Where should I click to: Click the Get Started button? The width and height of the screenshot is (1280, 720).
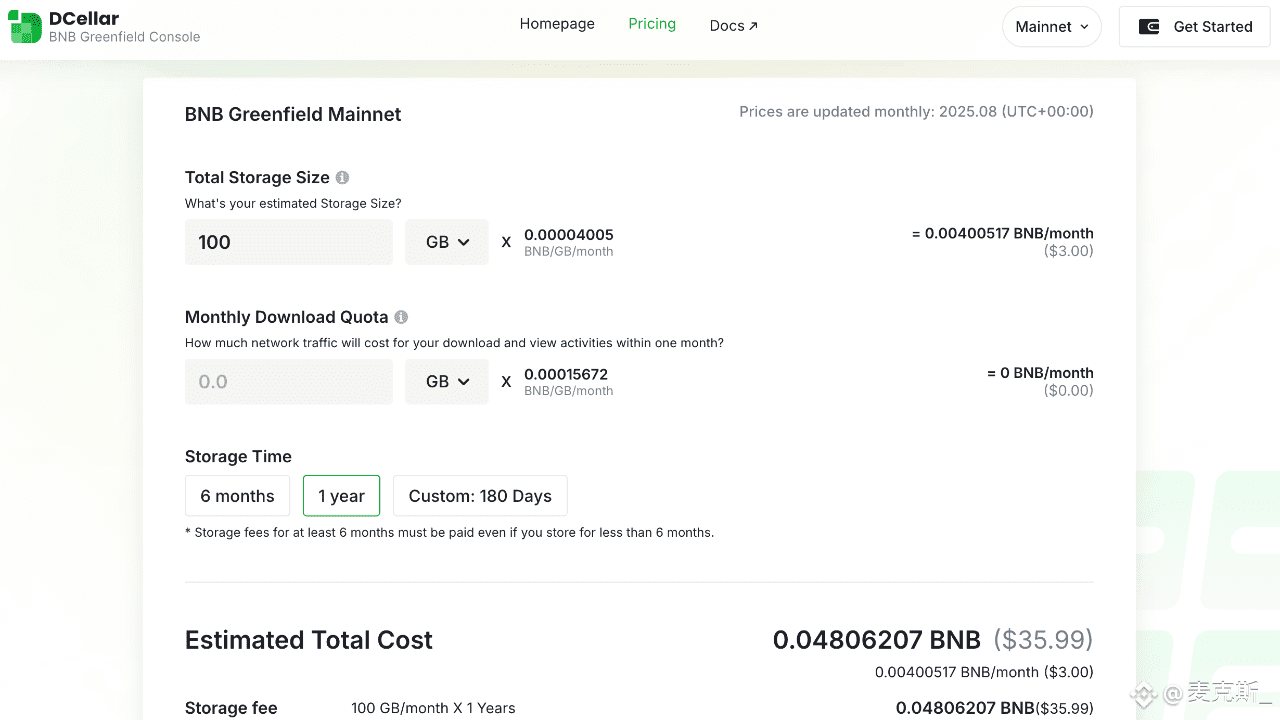point(1194,27)
